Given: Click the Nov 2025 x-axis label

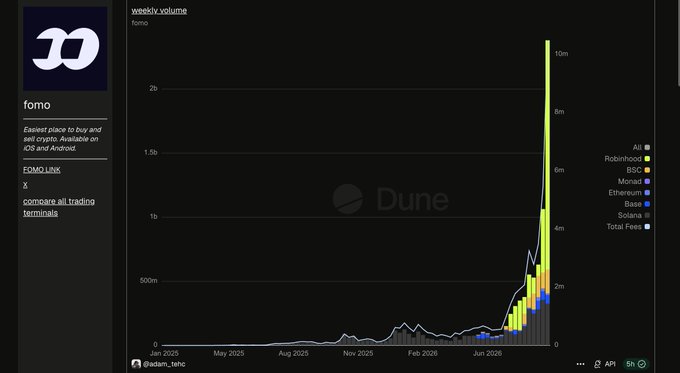Looking at the screenshot, I should [x=358, y=353].
